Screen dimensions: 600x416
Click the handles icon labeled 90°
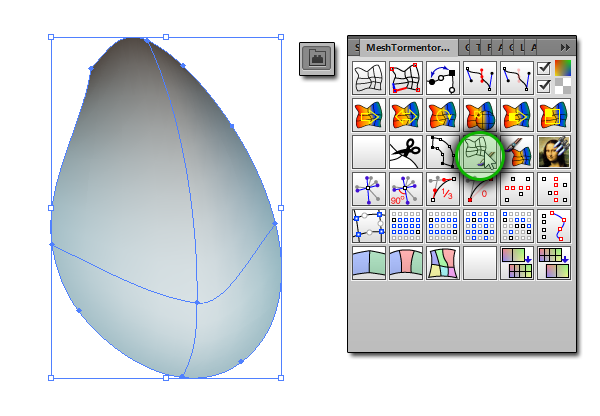pyautogui.click(x=406, y=189)
